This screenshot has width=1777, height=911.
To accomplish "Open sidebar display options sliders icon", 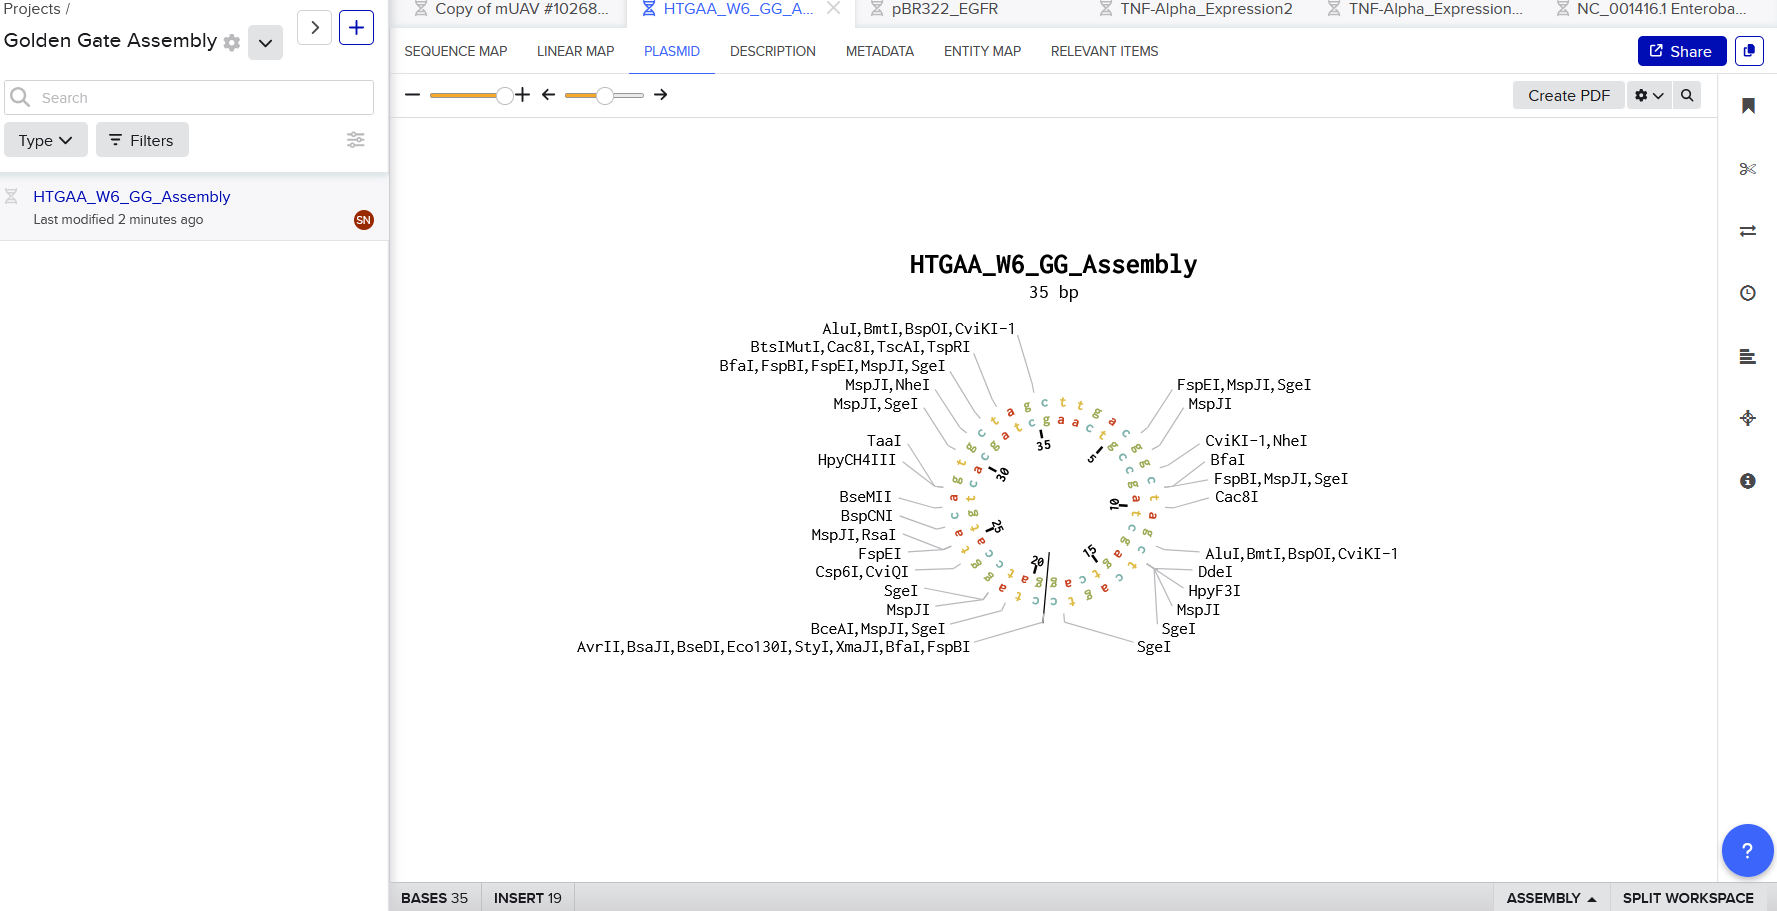I will coord(355,140).
